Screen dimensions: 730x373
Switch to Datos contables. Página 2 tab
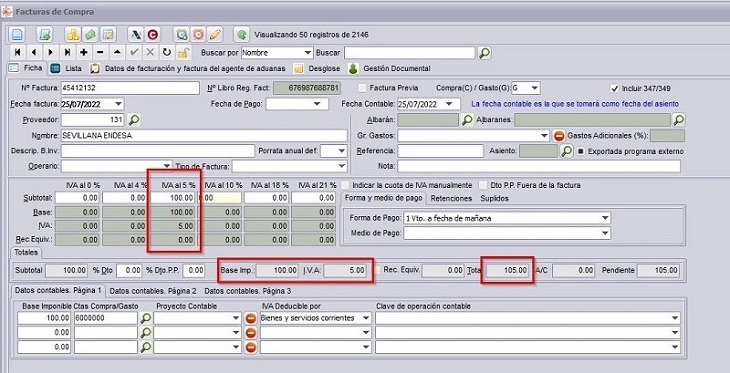coord(153,291)
